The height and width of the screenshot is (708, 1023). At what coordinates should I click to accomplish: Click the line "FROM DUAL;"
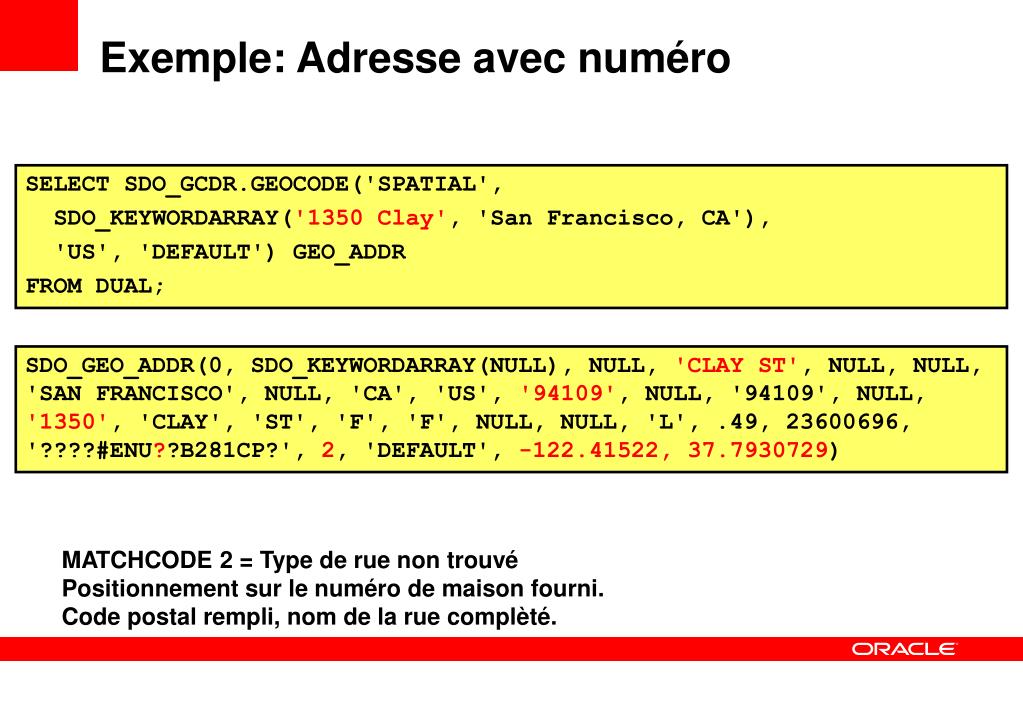coord(95,286)
